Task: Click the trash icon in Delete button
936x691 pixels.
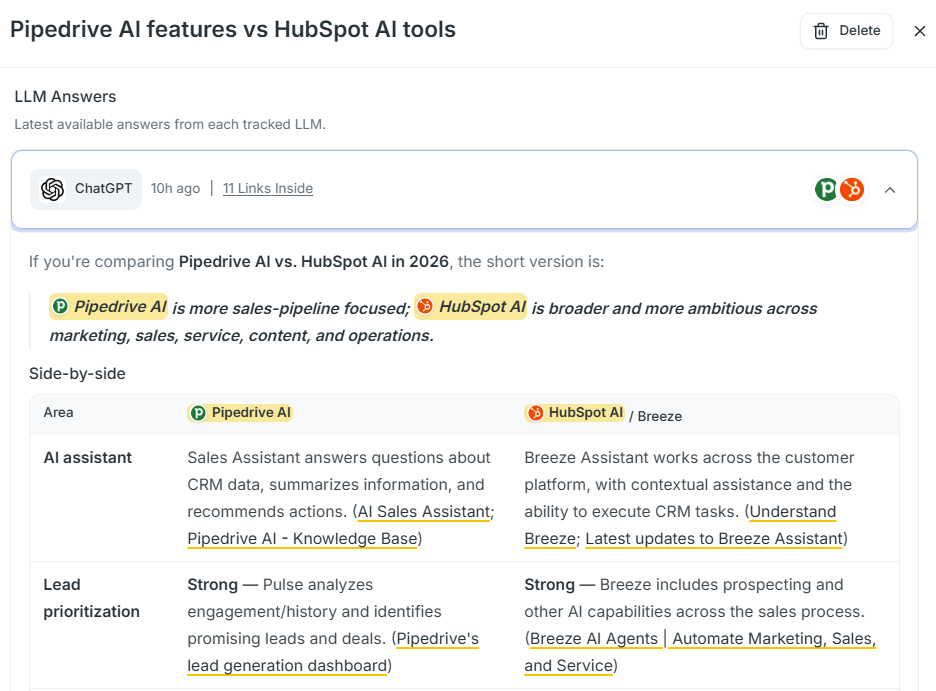Action: (821, 31)
